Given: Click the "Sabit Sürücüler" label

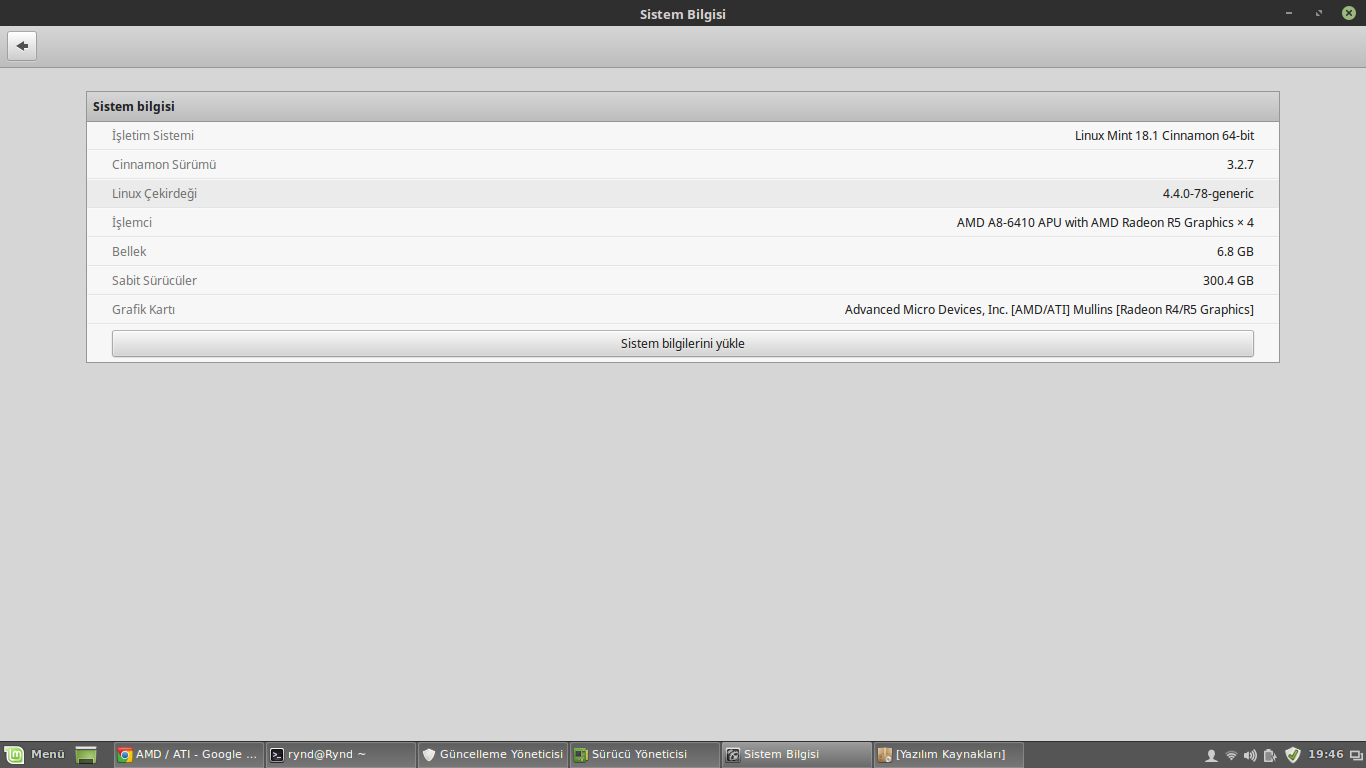Looking at the screenshot, I should click(155, 281).
